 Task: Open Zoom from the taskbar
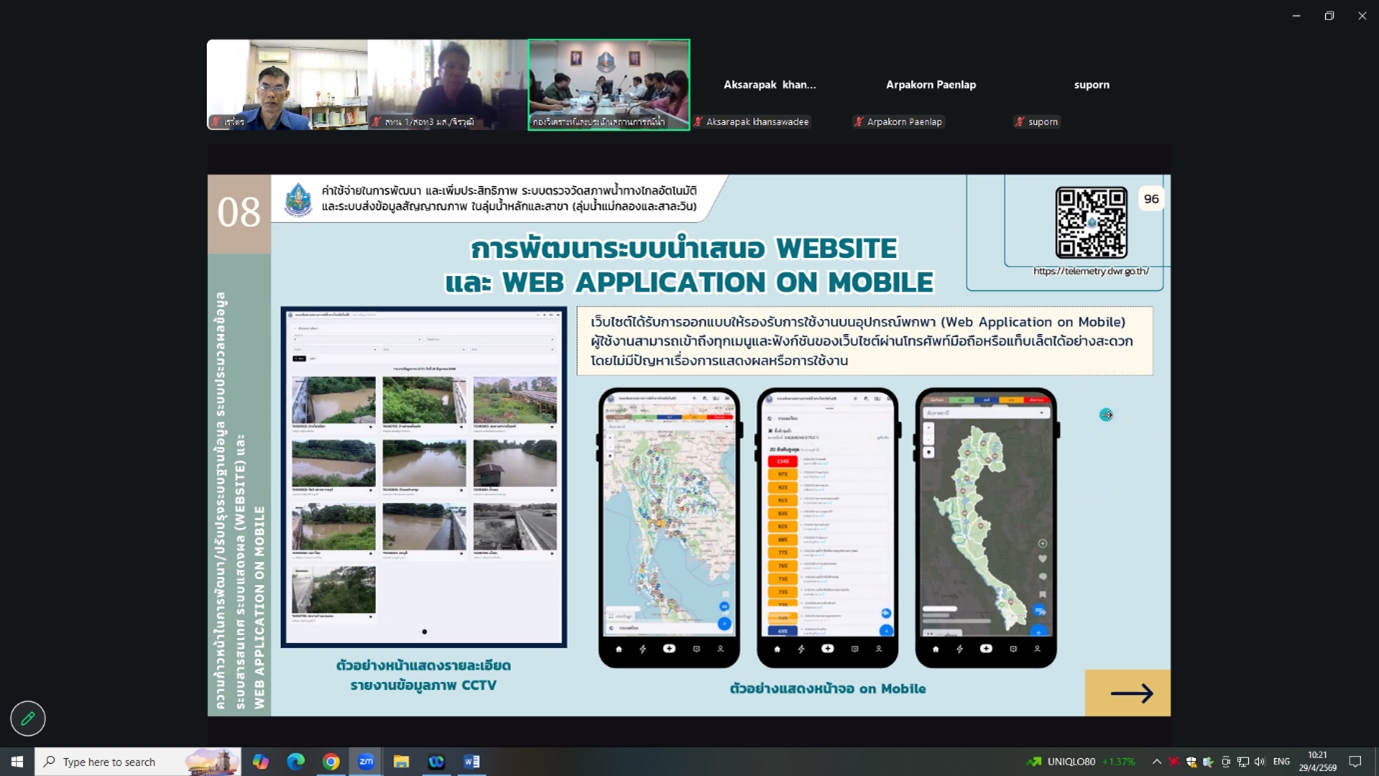[366, 762]
